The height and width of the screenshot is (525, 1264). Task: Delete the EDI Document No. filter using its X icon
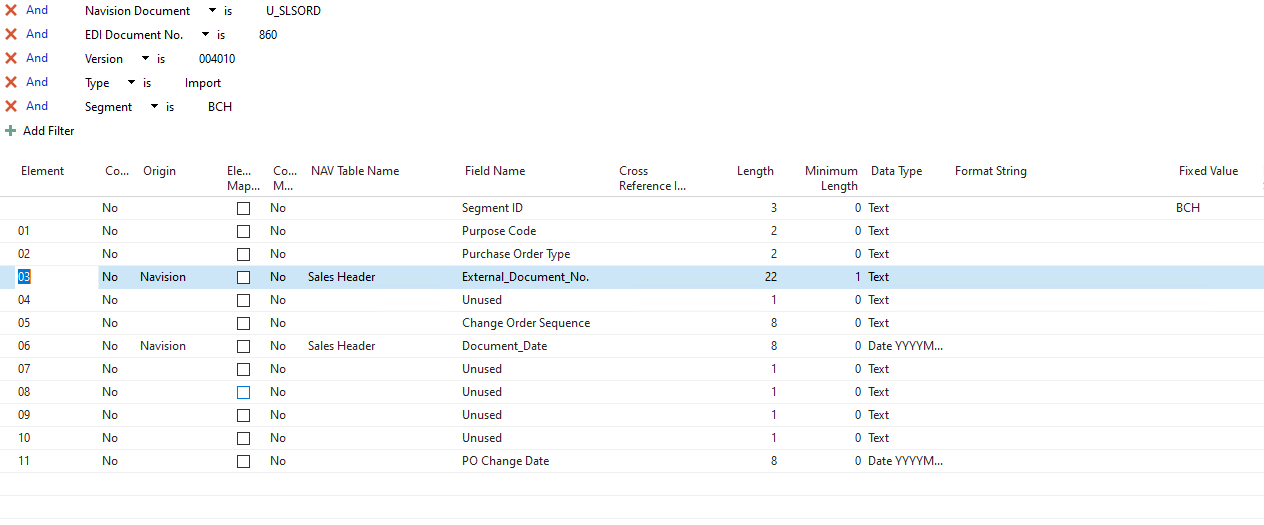click(11, 34)
